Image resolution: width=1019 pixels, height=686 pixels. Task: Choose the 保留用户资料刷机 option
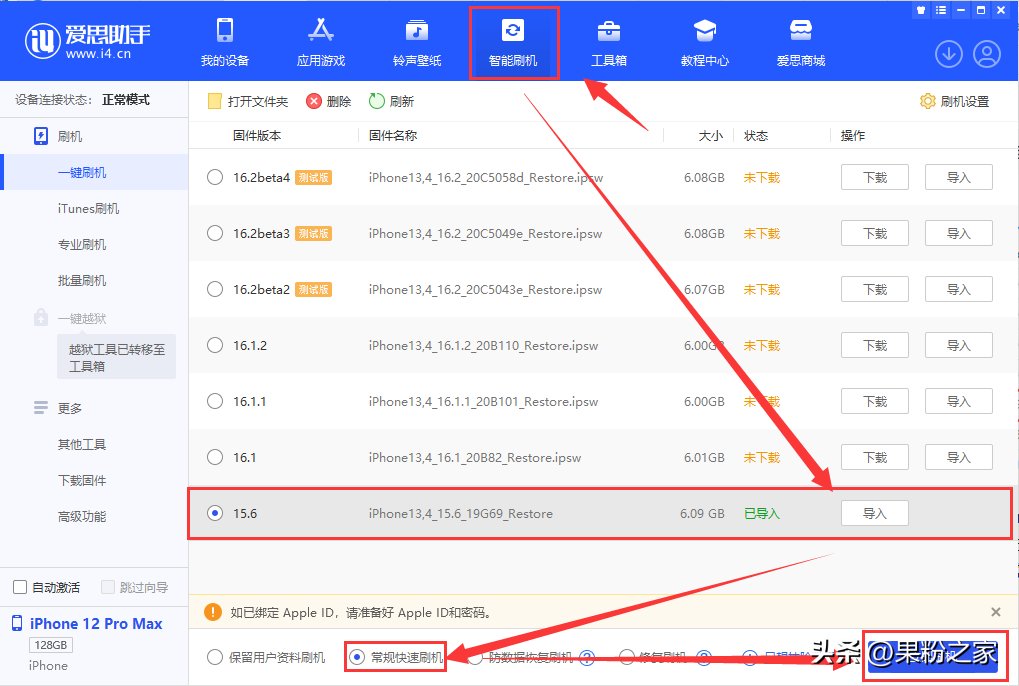(266, 657)
